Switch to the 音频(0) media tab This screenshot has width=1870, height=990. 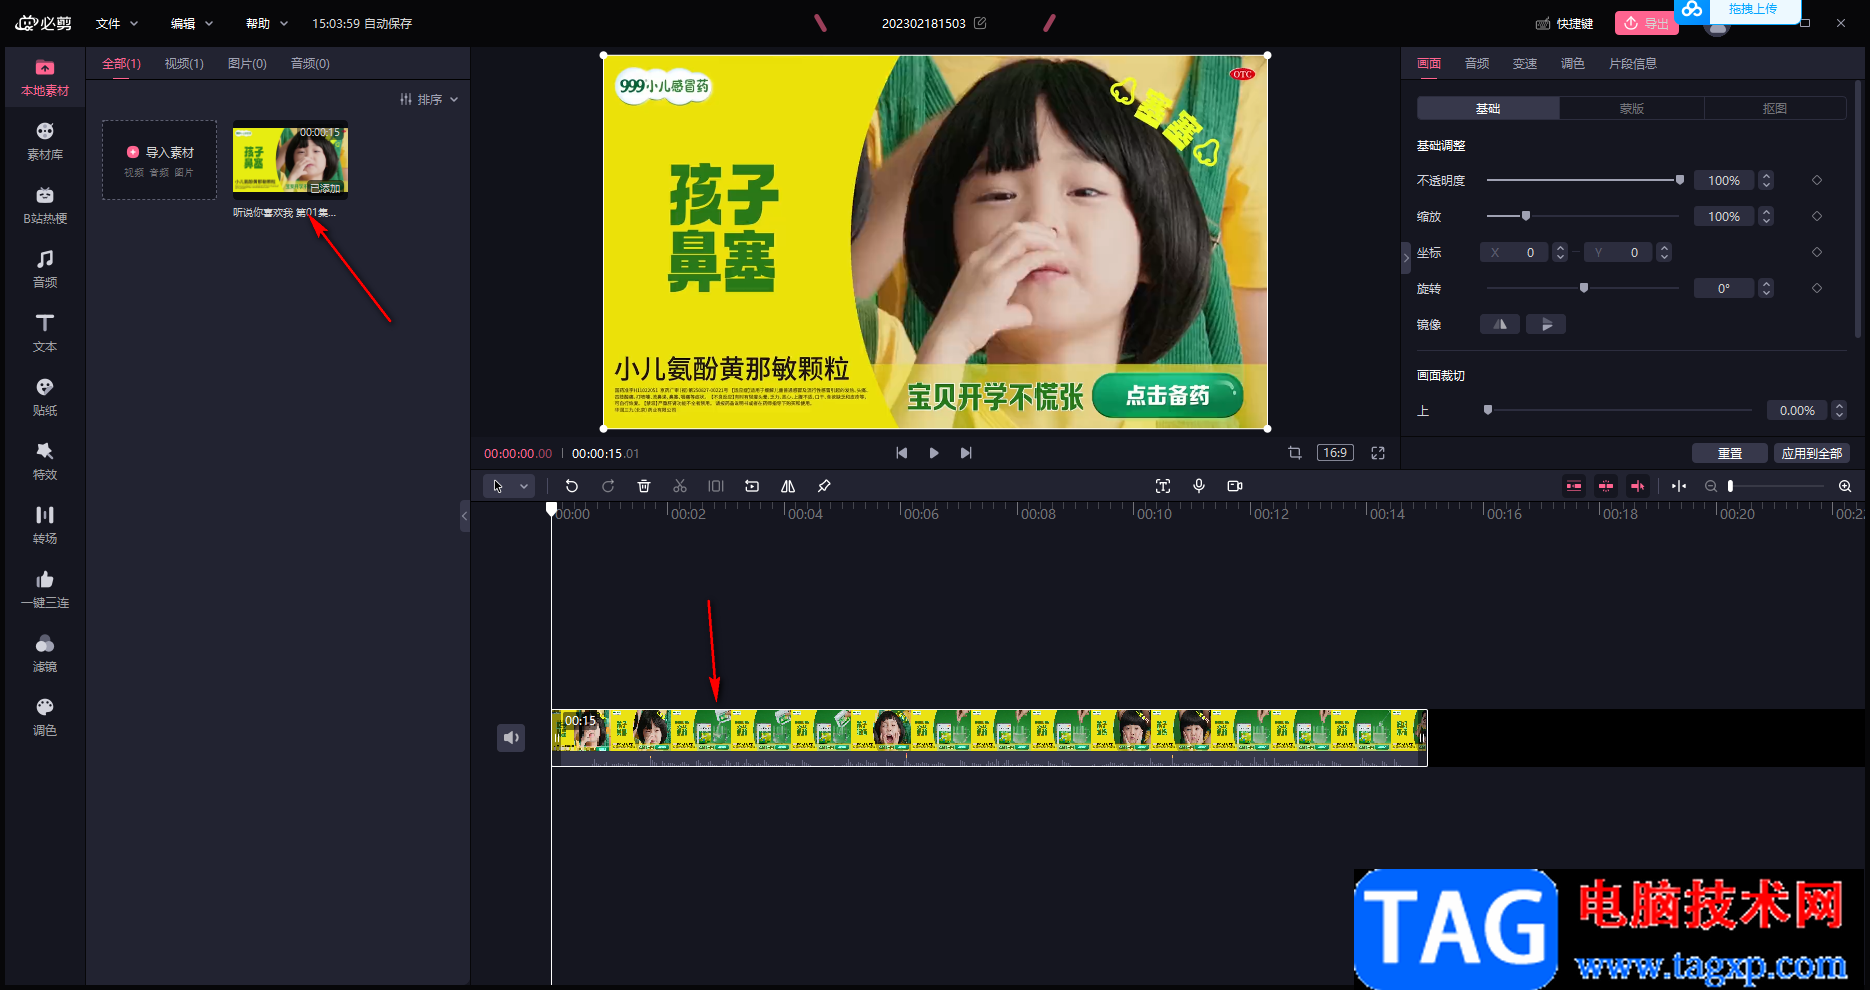point(310,63)
